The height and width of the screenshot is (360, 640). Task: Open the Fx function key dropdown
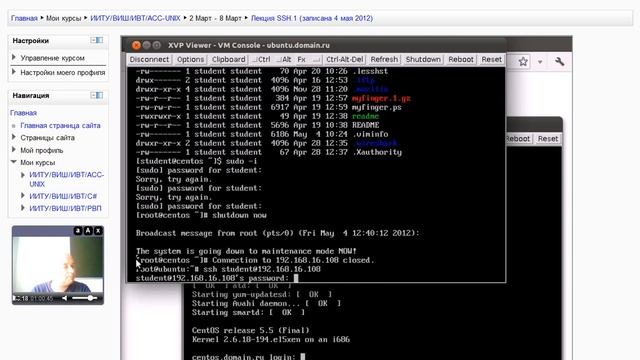coord(309,60)
